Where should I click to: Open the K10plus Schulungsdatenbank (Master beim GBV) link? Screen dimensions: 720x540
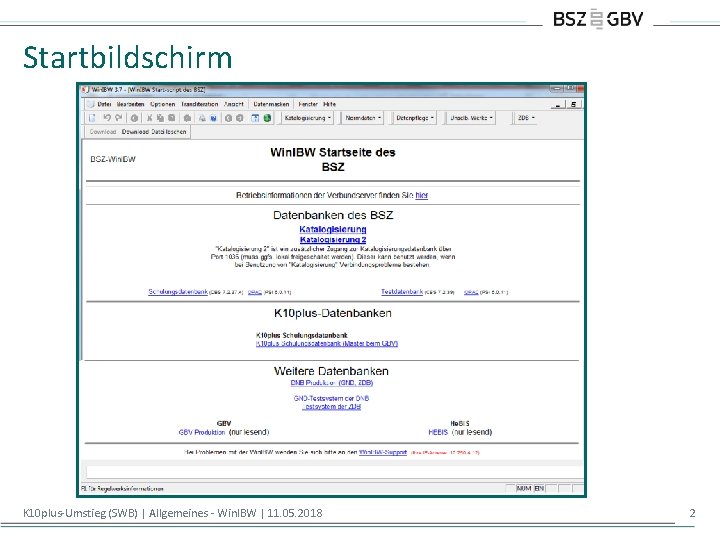327,343
